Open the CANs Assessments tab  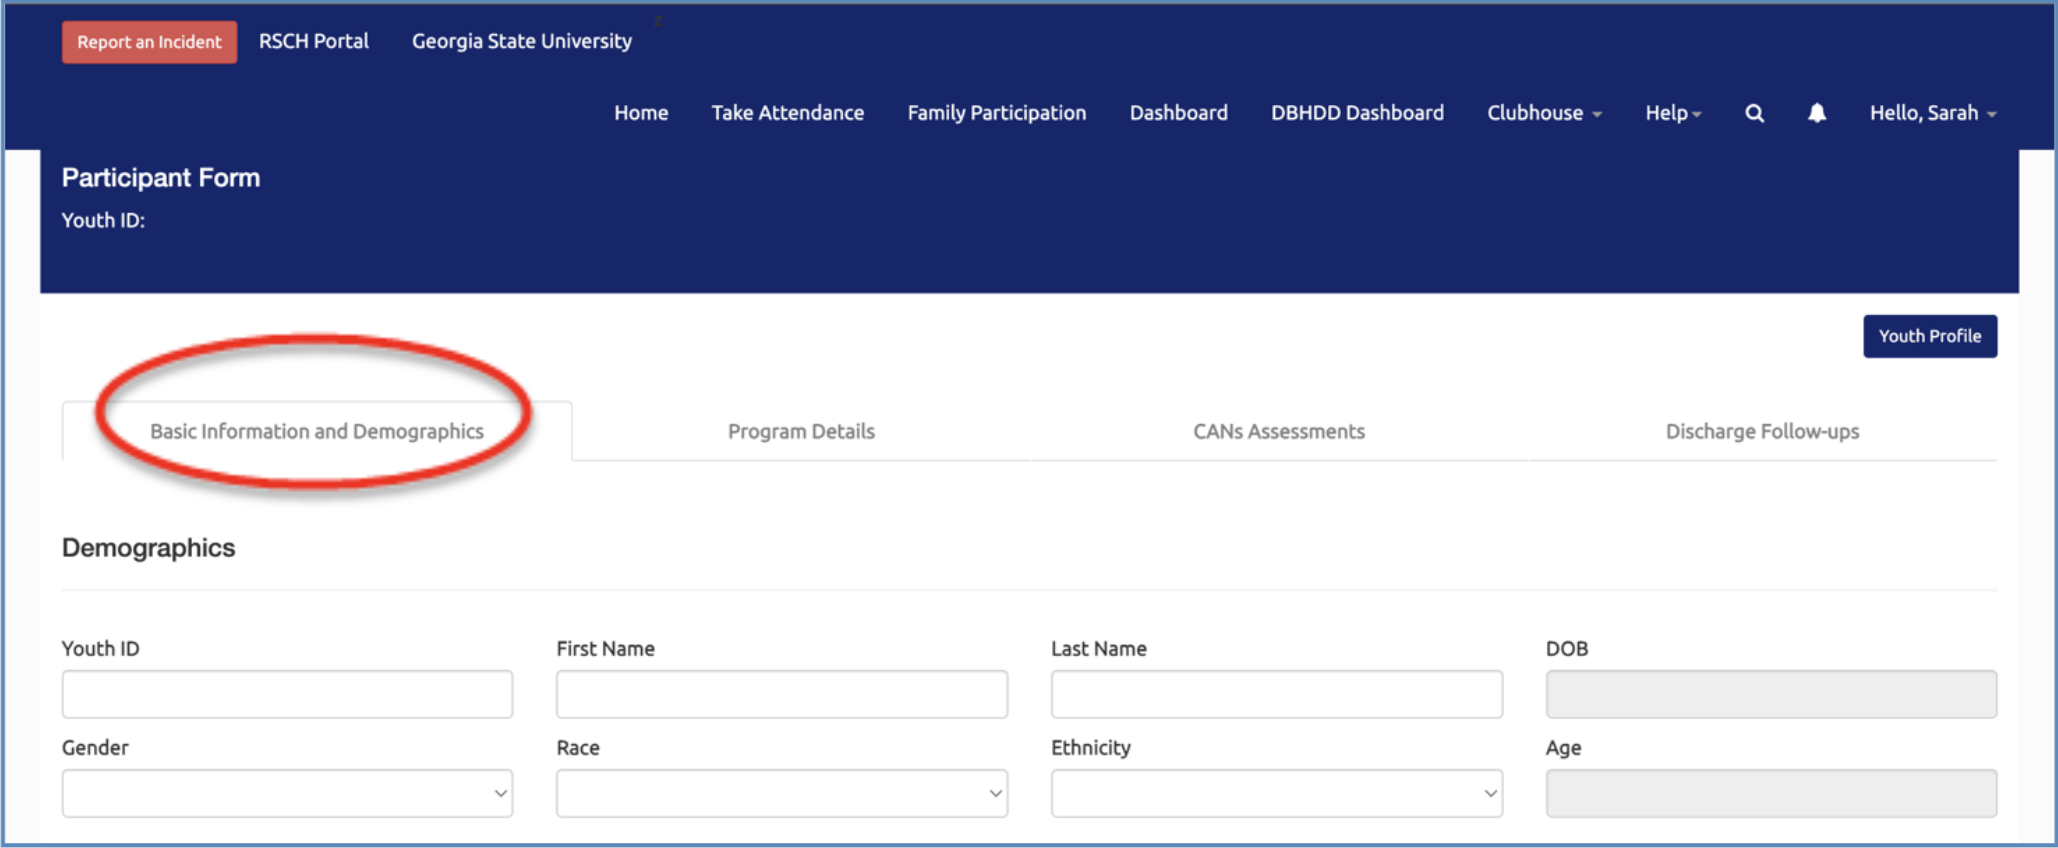click(1278, 431)
